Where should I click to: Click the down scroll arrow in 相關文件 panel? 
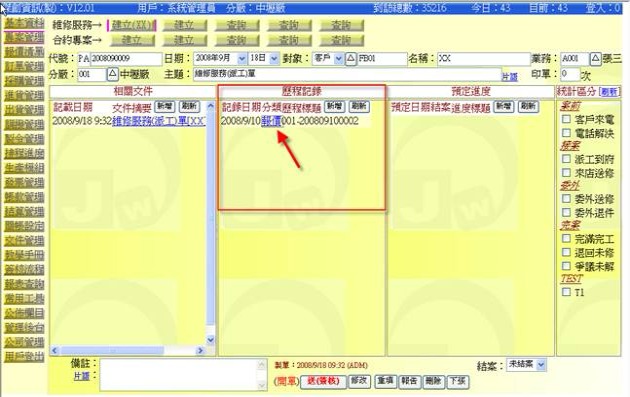(x=211, y=340)
